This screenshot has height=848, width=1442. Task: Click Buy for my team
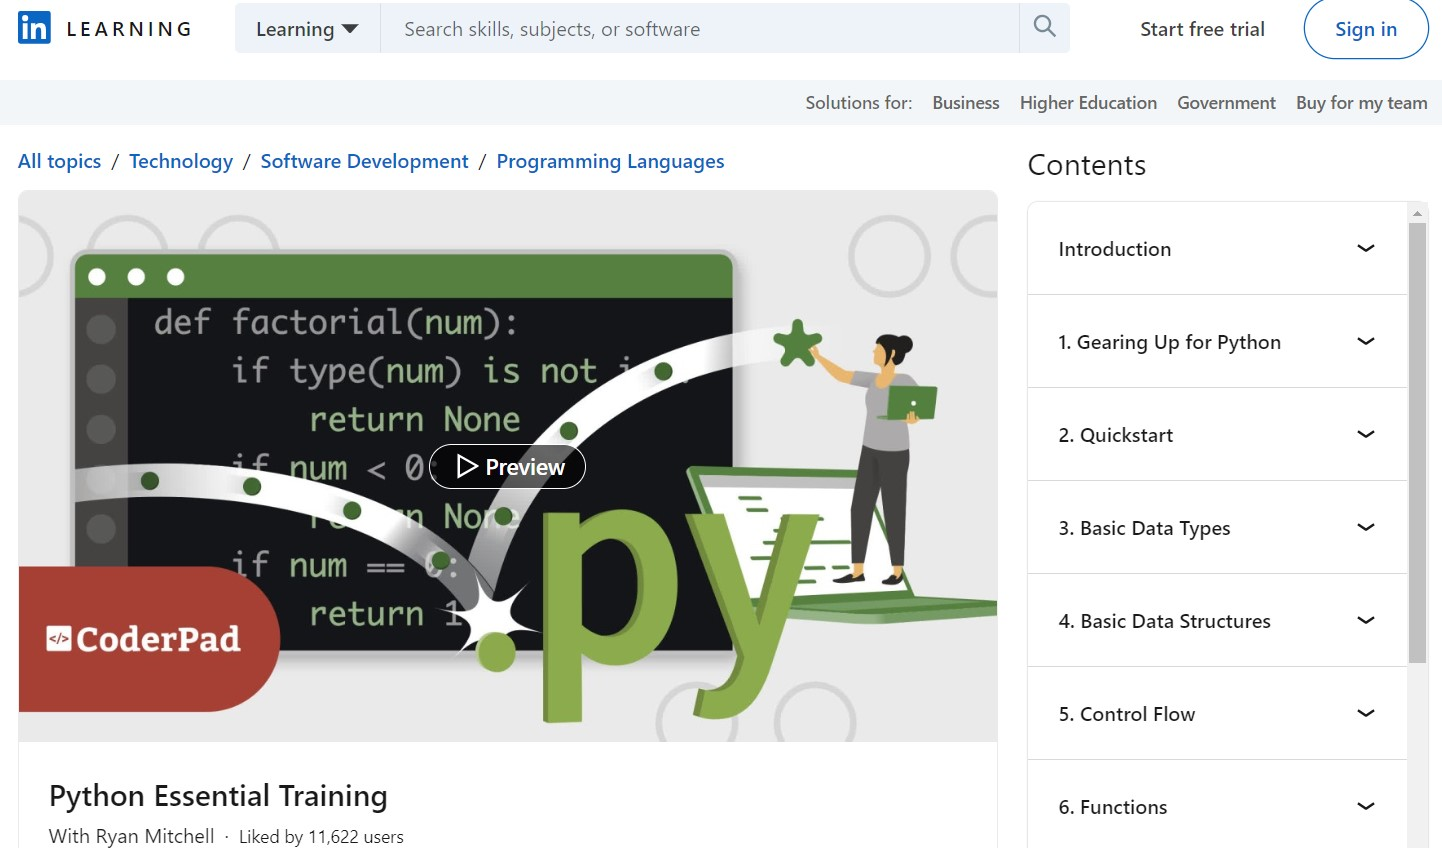[1361, 103]
